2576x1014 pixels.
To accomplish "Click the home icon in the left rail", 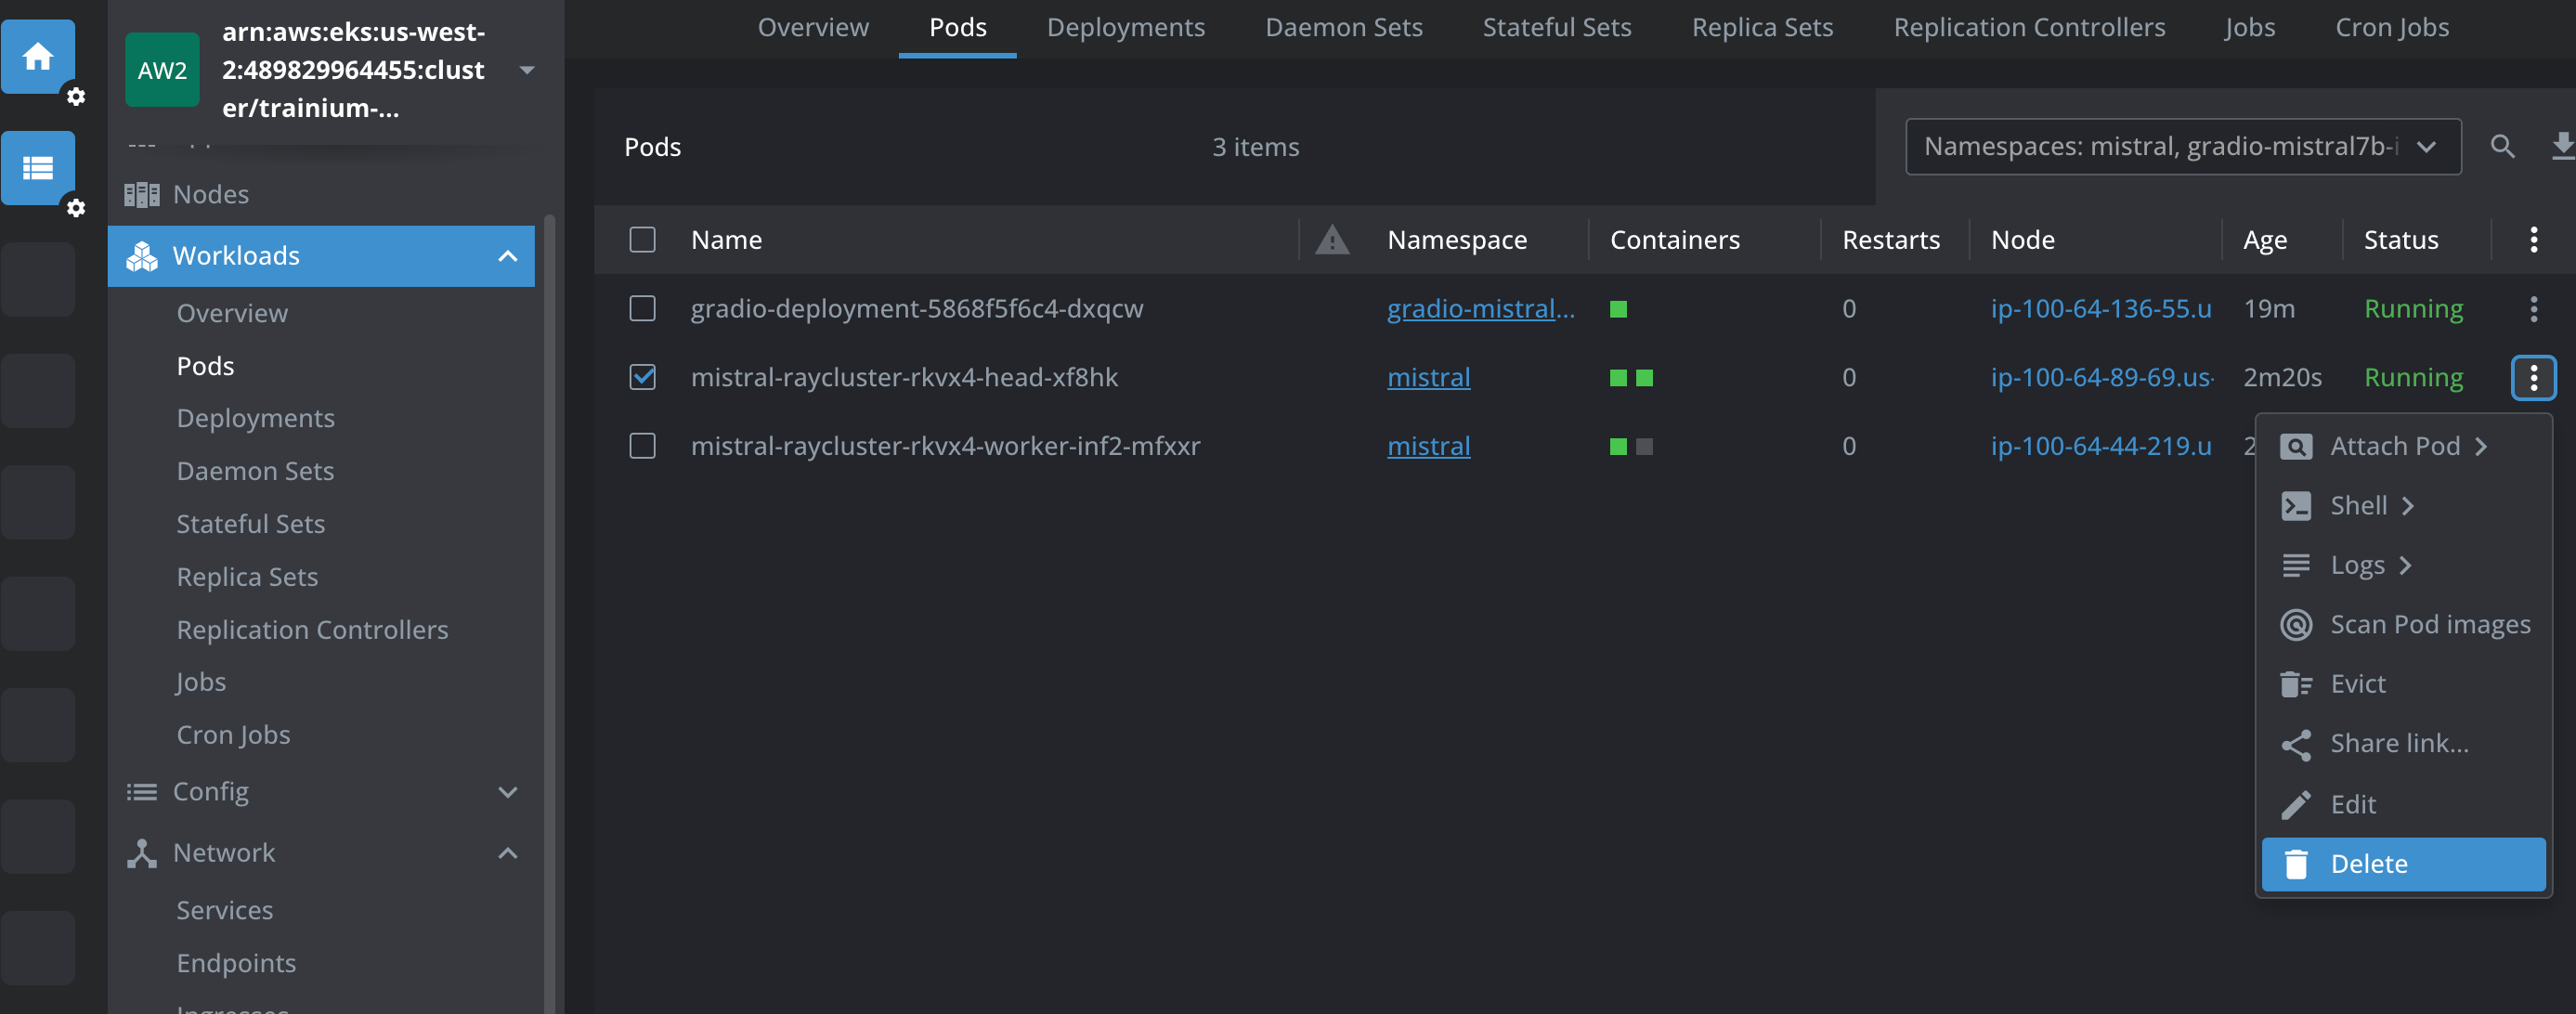I will (38, 56).
